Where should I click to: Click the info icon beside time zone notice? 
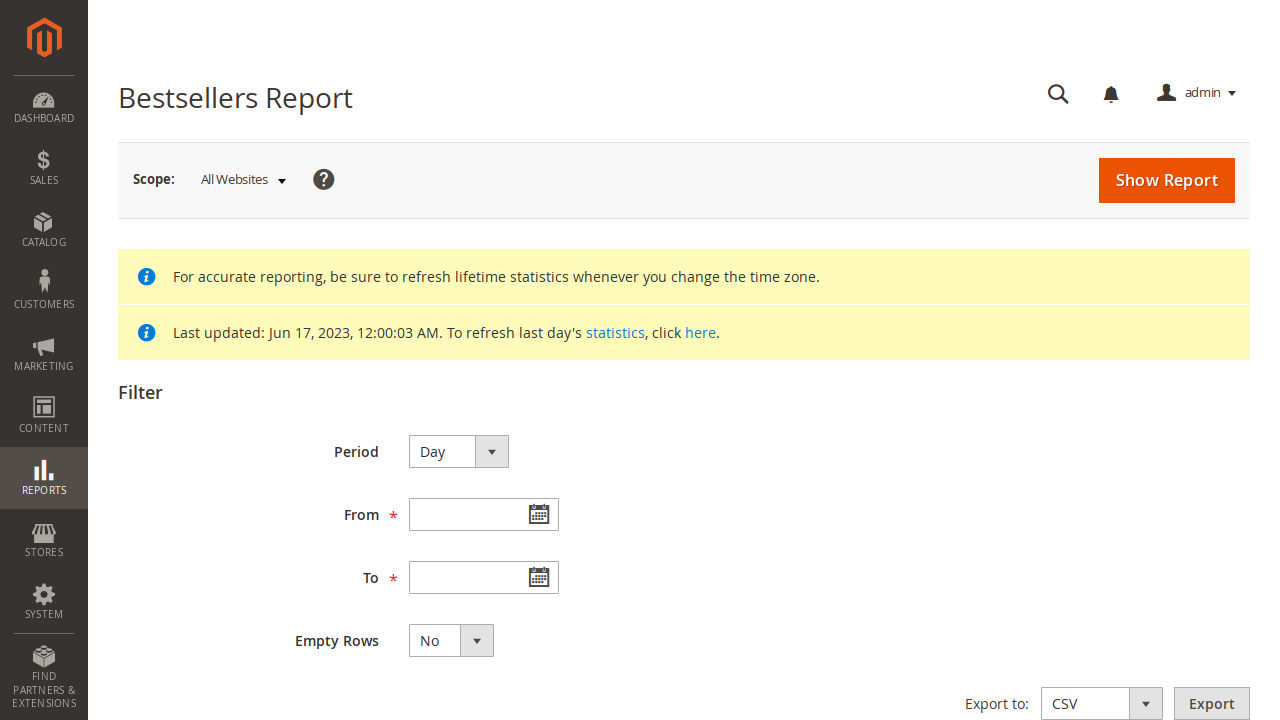click(147, 276)
